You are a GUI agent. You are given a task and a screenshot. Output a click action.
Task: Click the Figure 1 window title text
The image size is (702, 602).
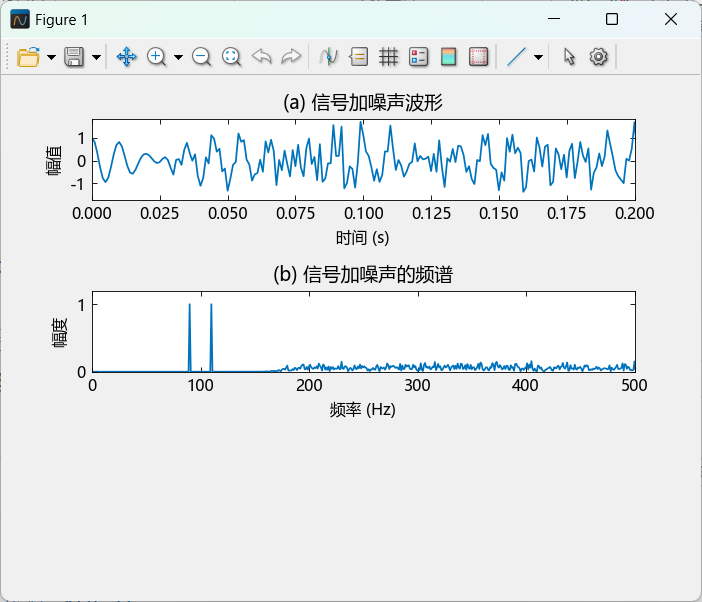click(x=61, y=20)
